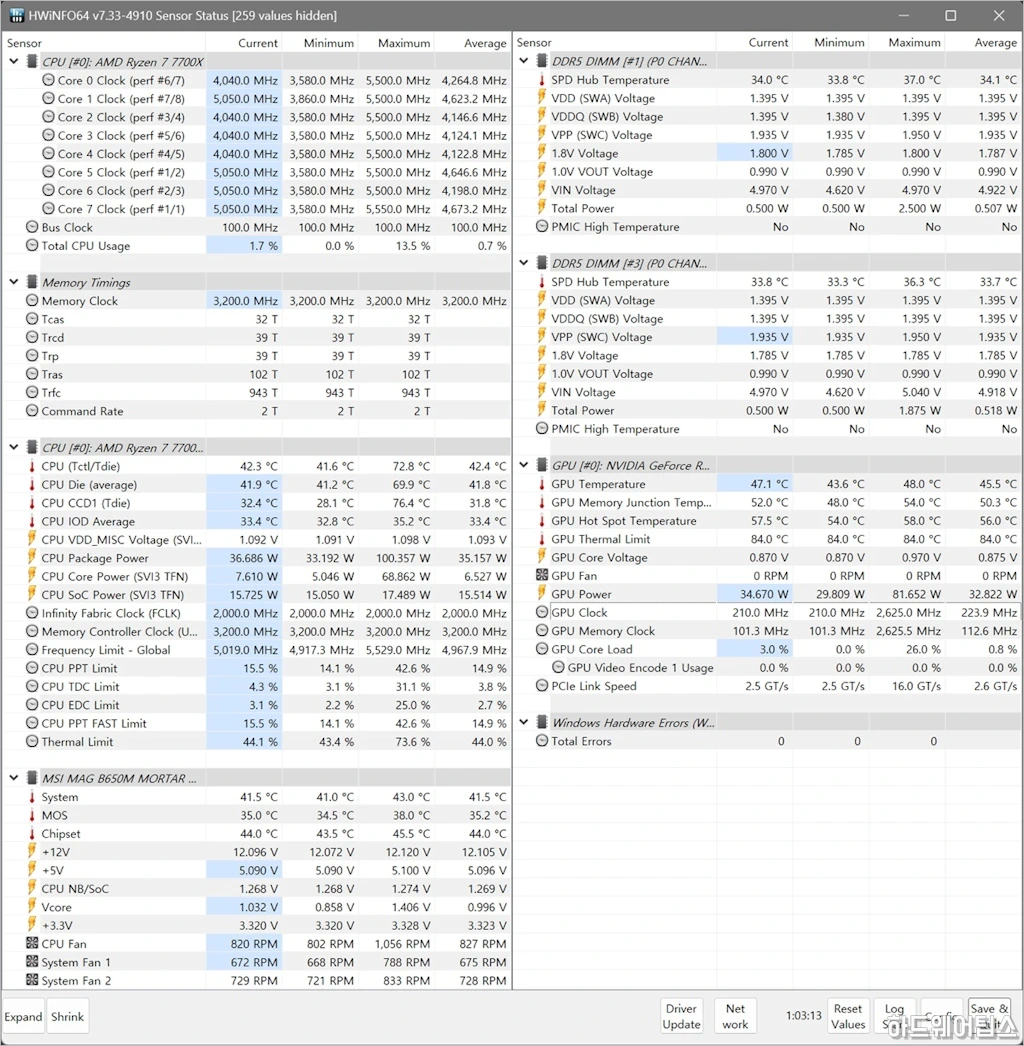Select the Frequency Limit - Global row
Image resolution: width=1024 pixels, height=1046 pixels.
click(x=258, y=650)
